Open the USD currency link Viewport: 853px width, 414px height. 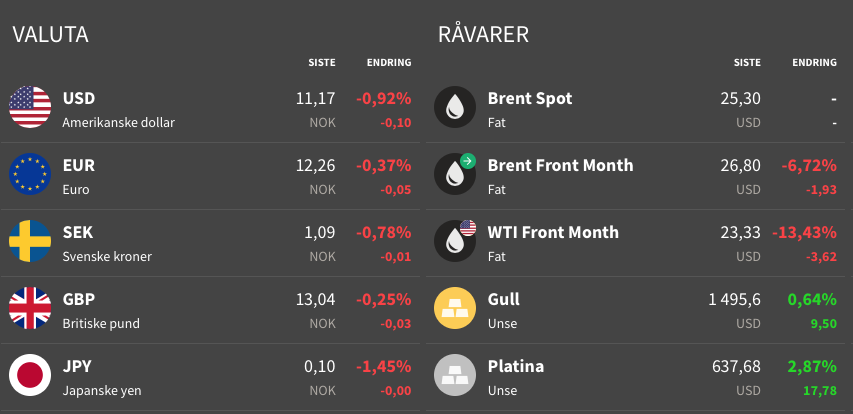point(79,98)
